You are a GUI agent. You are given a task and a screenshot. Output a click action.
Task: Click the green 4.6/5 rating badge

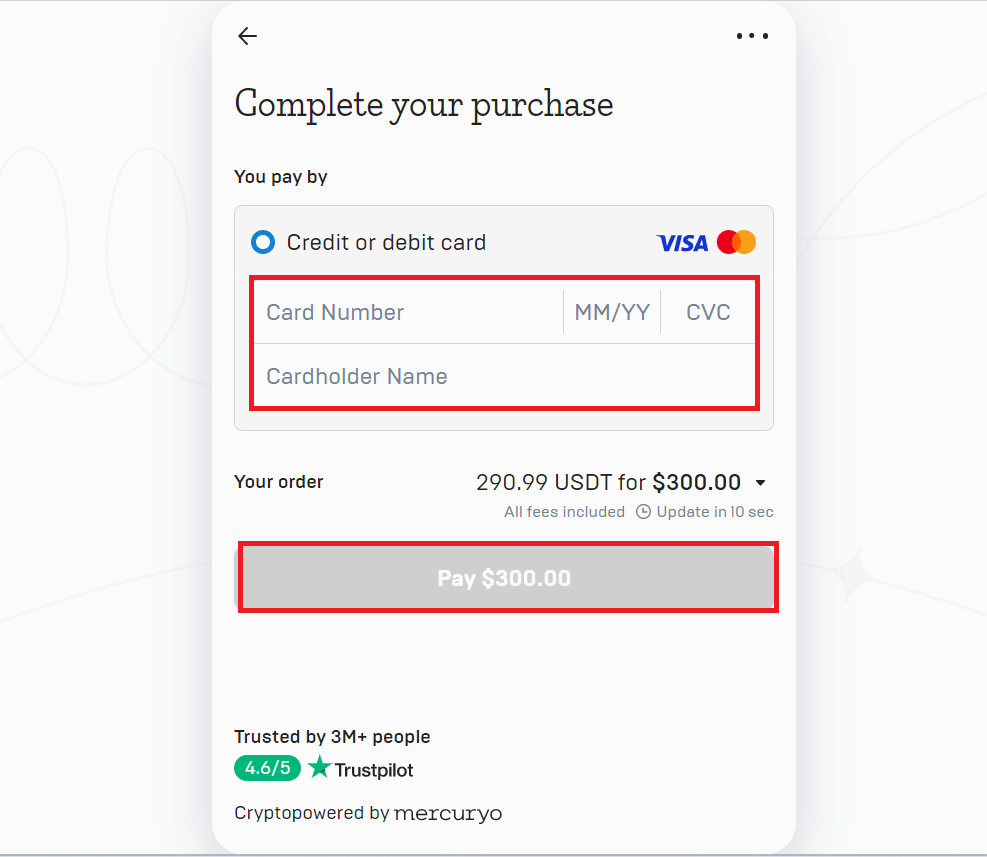tap(267, 768)
